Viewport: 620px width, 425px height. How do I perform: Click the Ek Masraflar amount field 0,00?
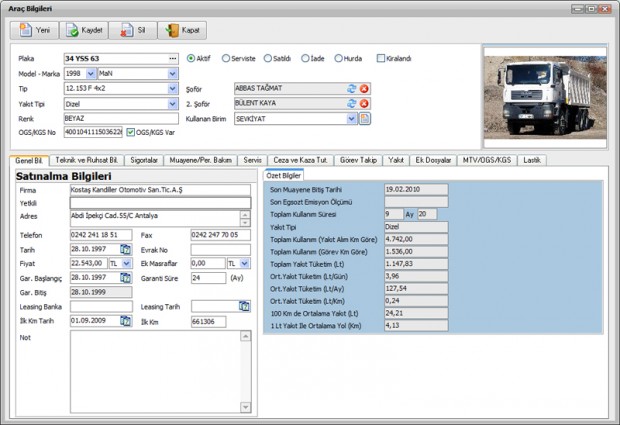pos(208,263)
